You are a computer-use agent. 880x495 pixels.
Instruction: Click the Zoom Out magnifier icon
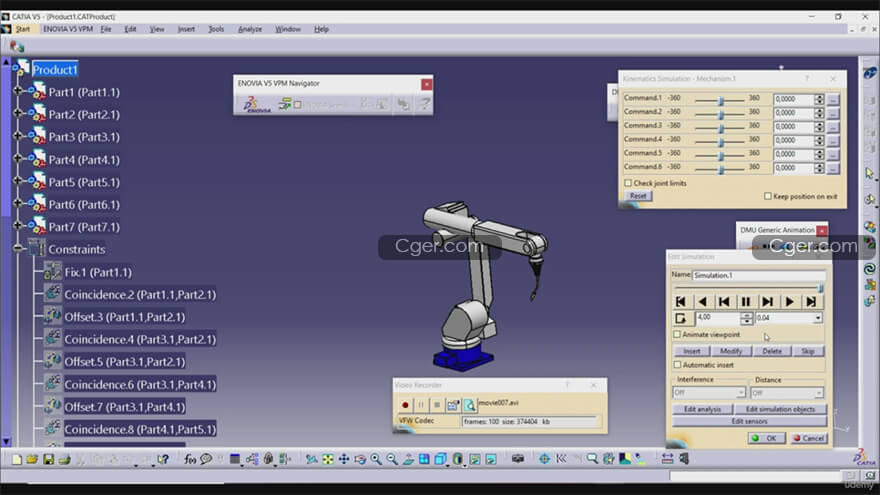(x=392, y=459)
